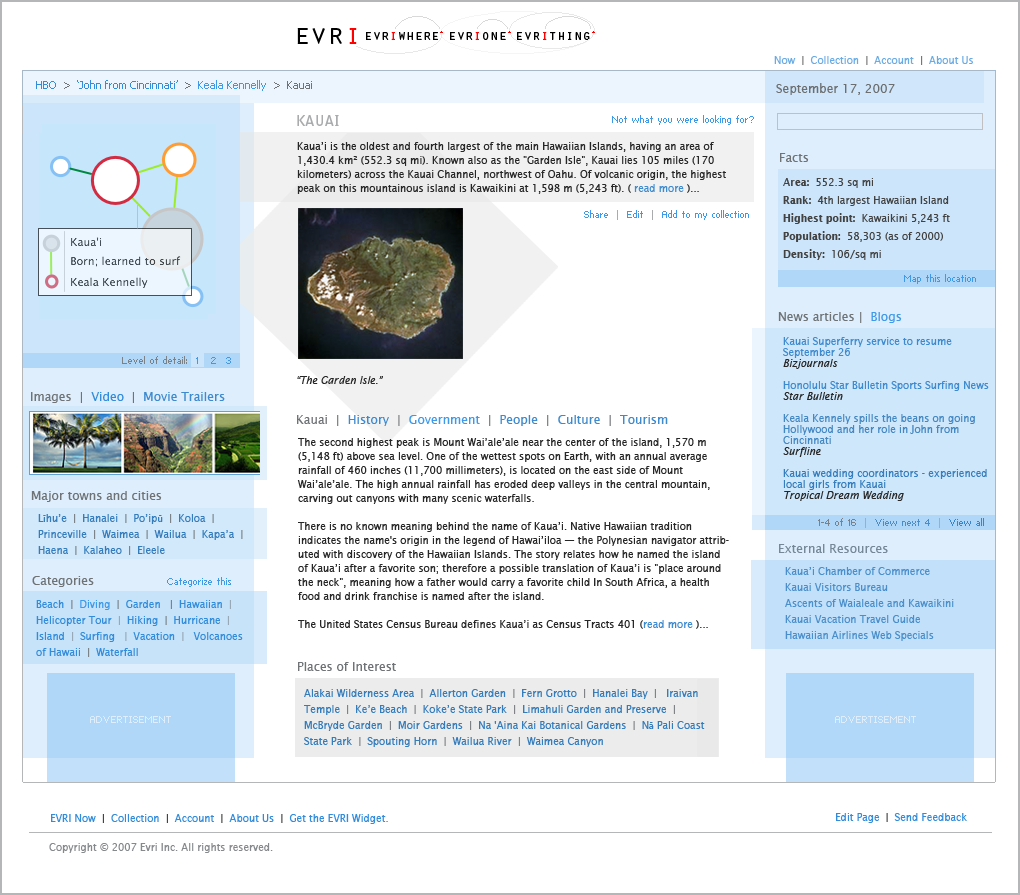Viewport: 1020px width, 895px height.
Task: Click 'View next 4' news link
Action: click(902, 522)
